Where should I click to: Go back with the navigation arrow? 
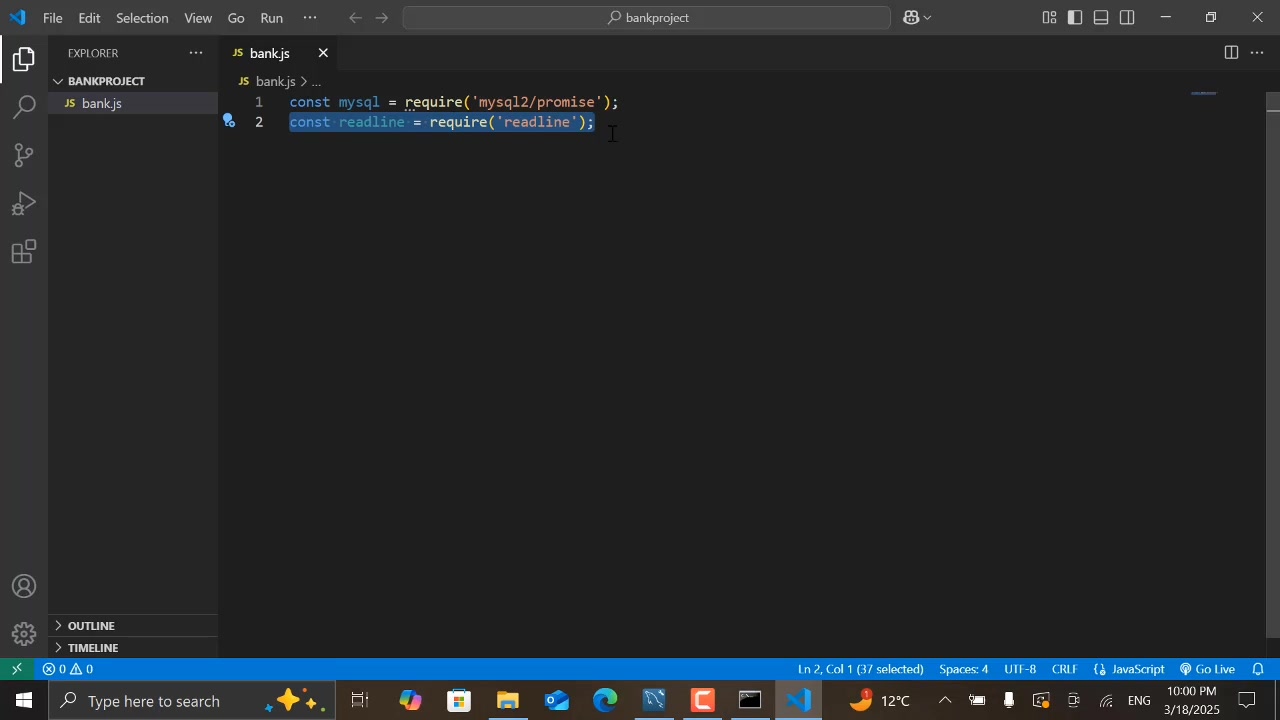(x=355, y=17)
